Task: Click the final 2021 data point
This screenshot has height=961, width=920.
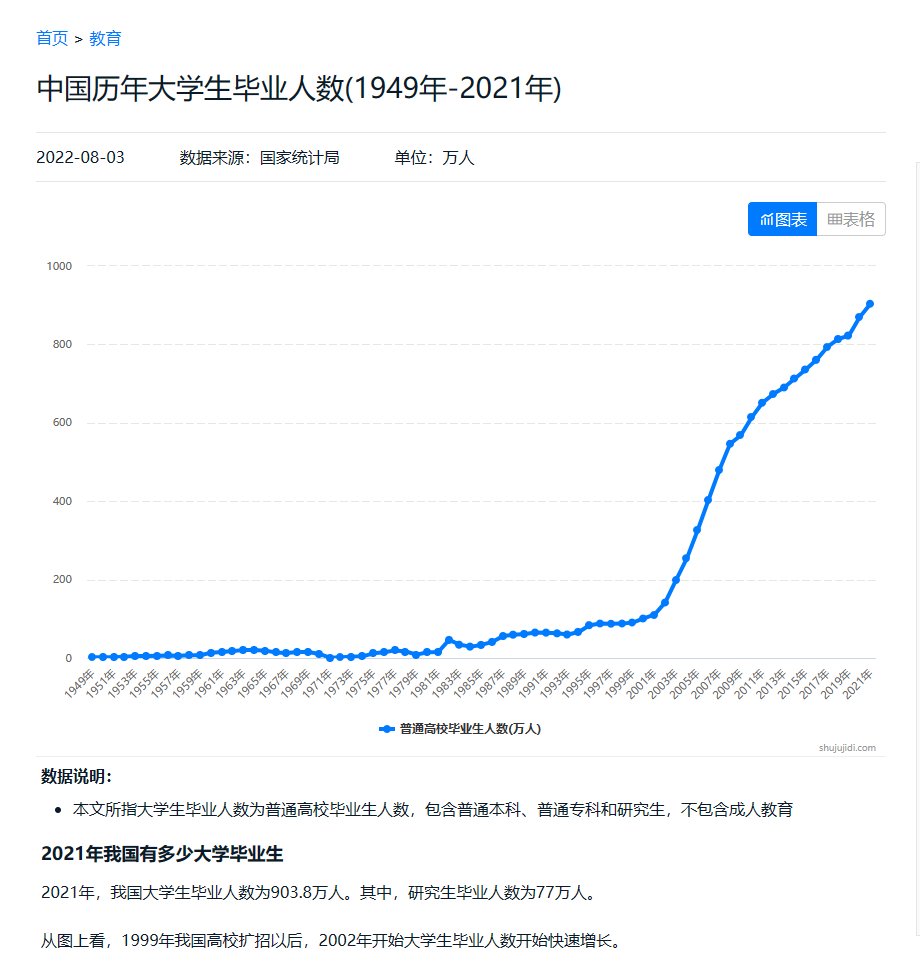Action: coord(870,304)
